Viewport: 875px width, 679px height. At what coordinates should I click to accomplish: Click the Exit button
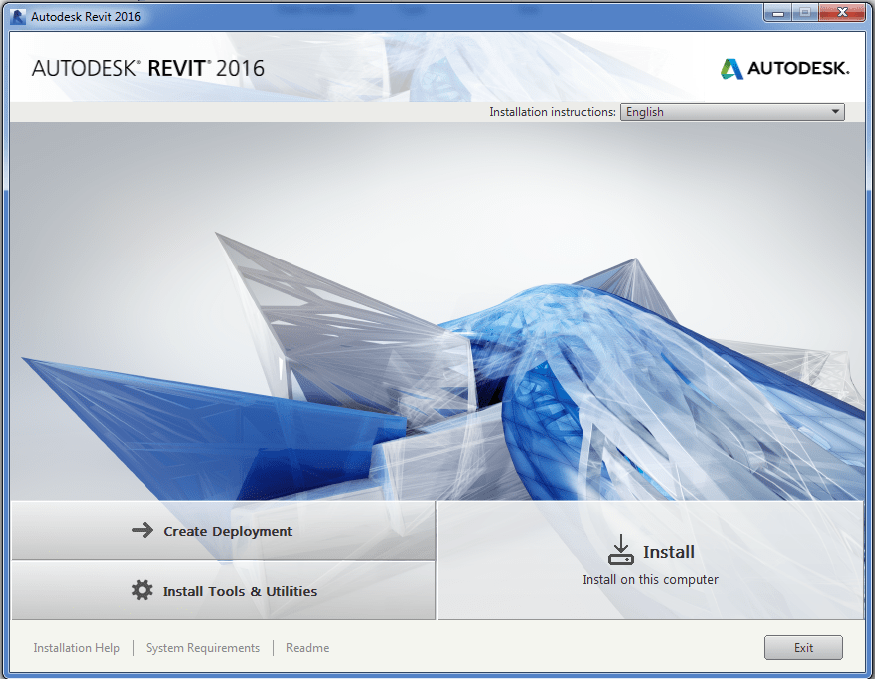803,647
